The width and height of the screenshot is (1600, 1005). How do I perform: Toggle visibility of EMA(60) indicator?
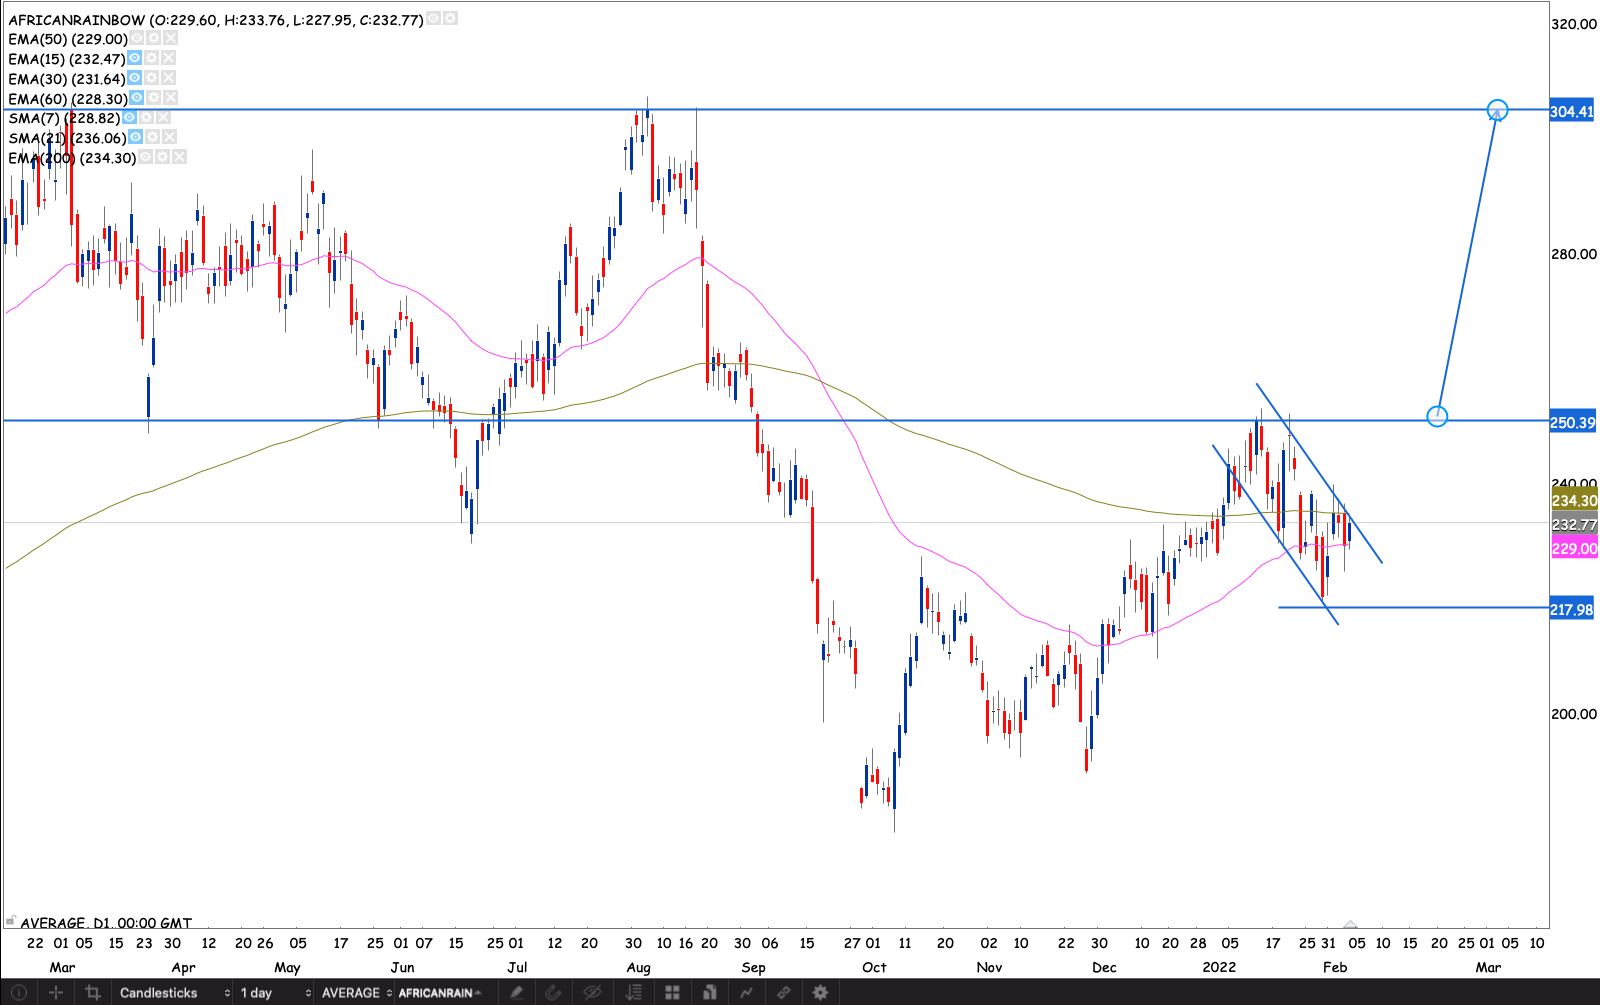137,98
